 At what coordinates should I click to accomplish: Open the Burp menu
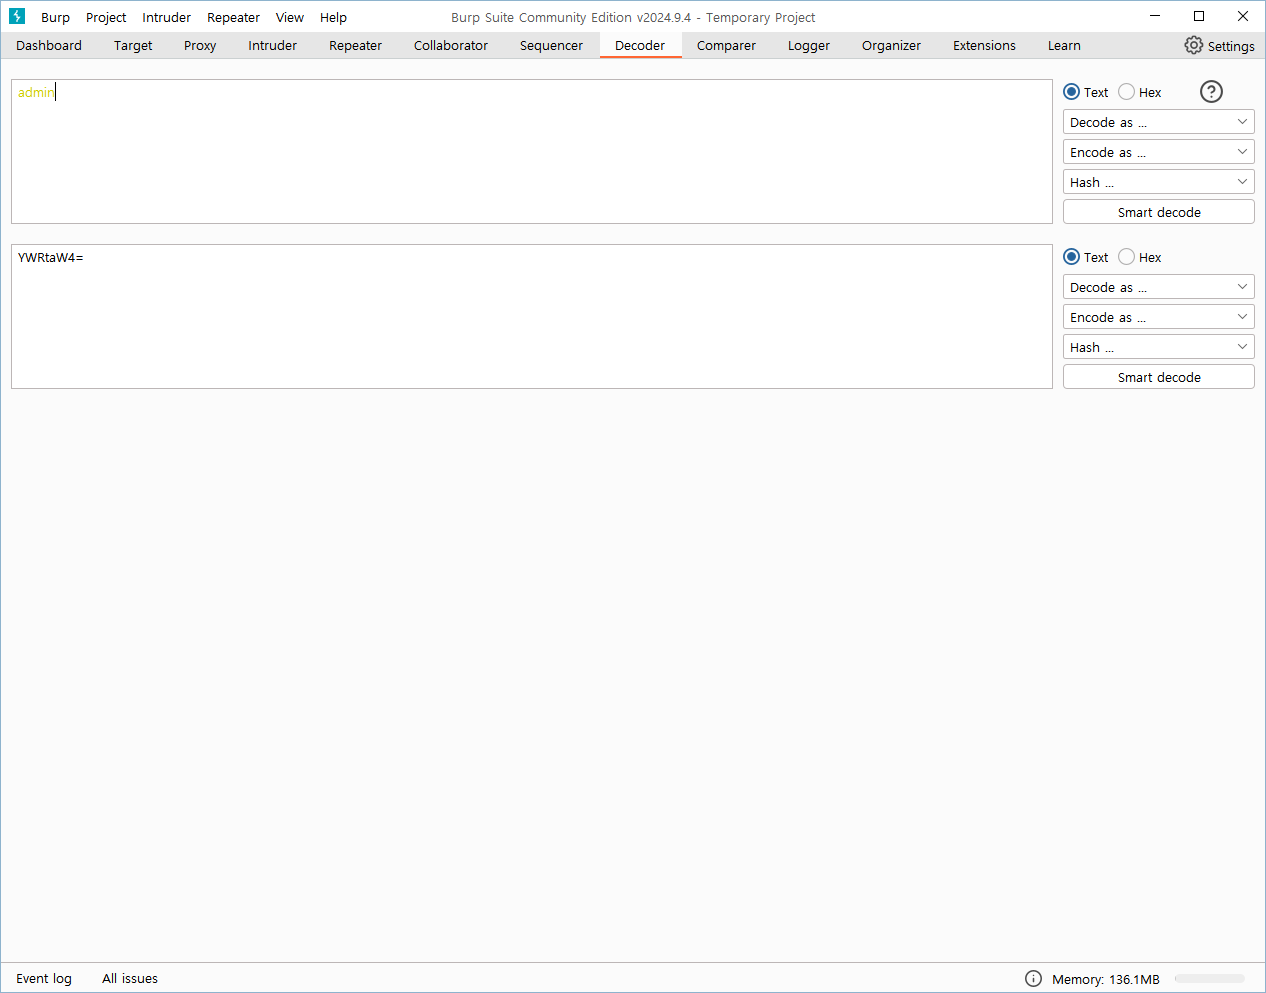[x=55, y=17]
